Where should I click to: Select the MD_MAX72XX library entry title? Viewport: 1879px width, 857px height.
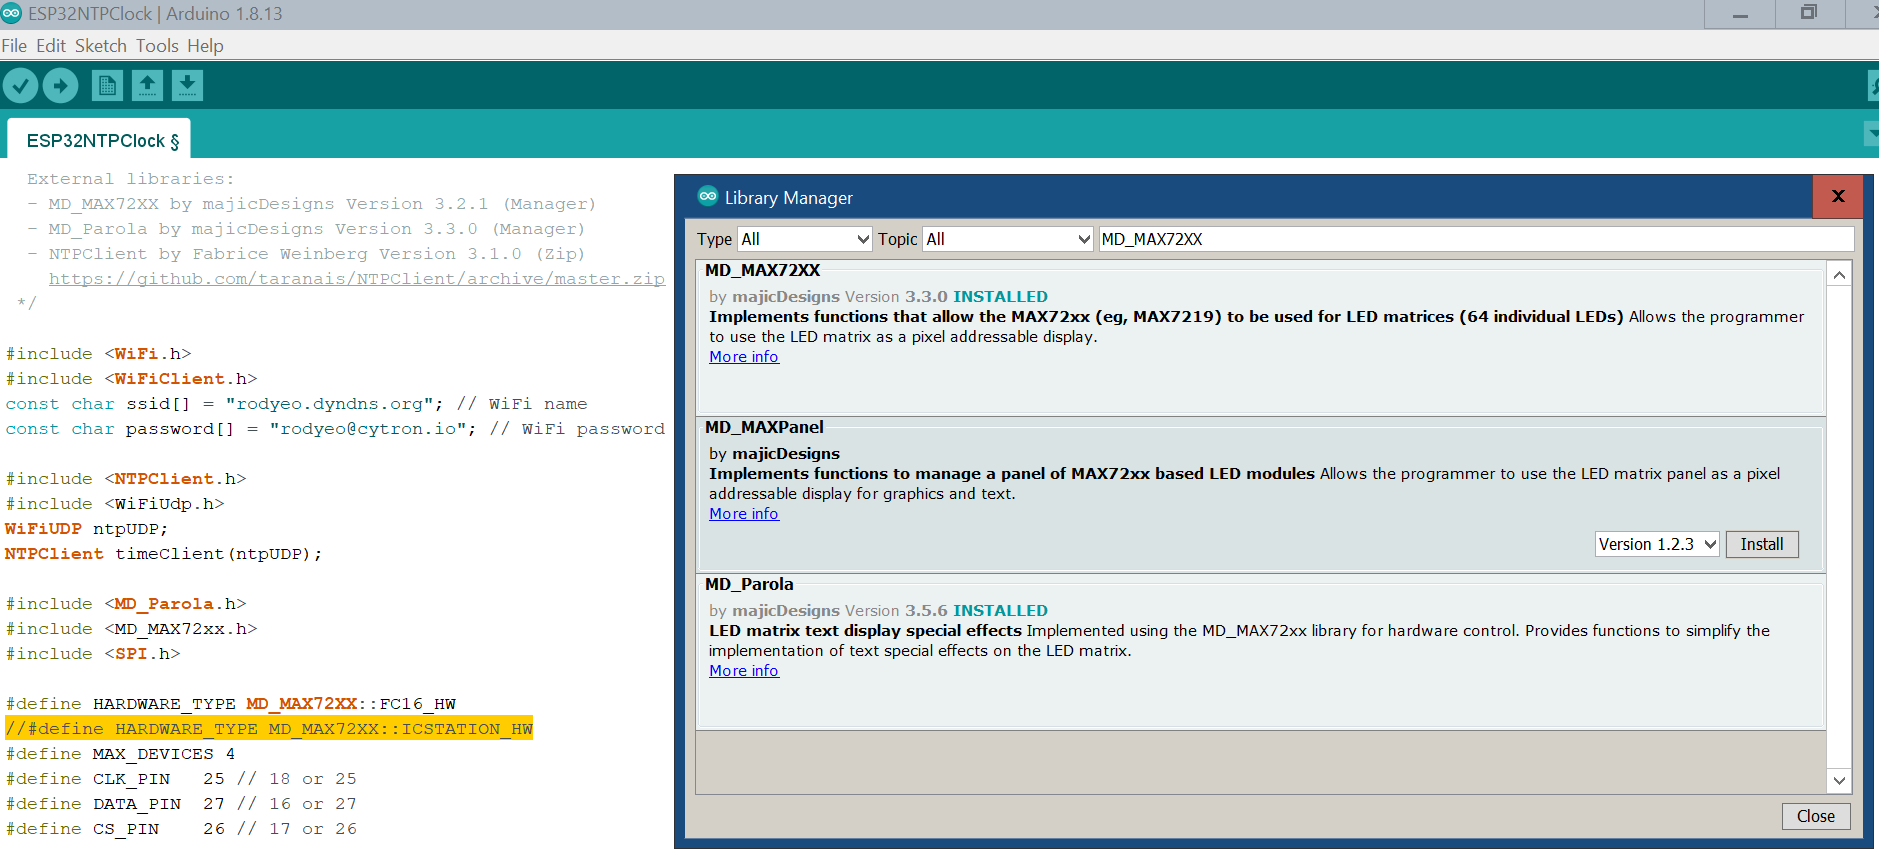762,270
